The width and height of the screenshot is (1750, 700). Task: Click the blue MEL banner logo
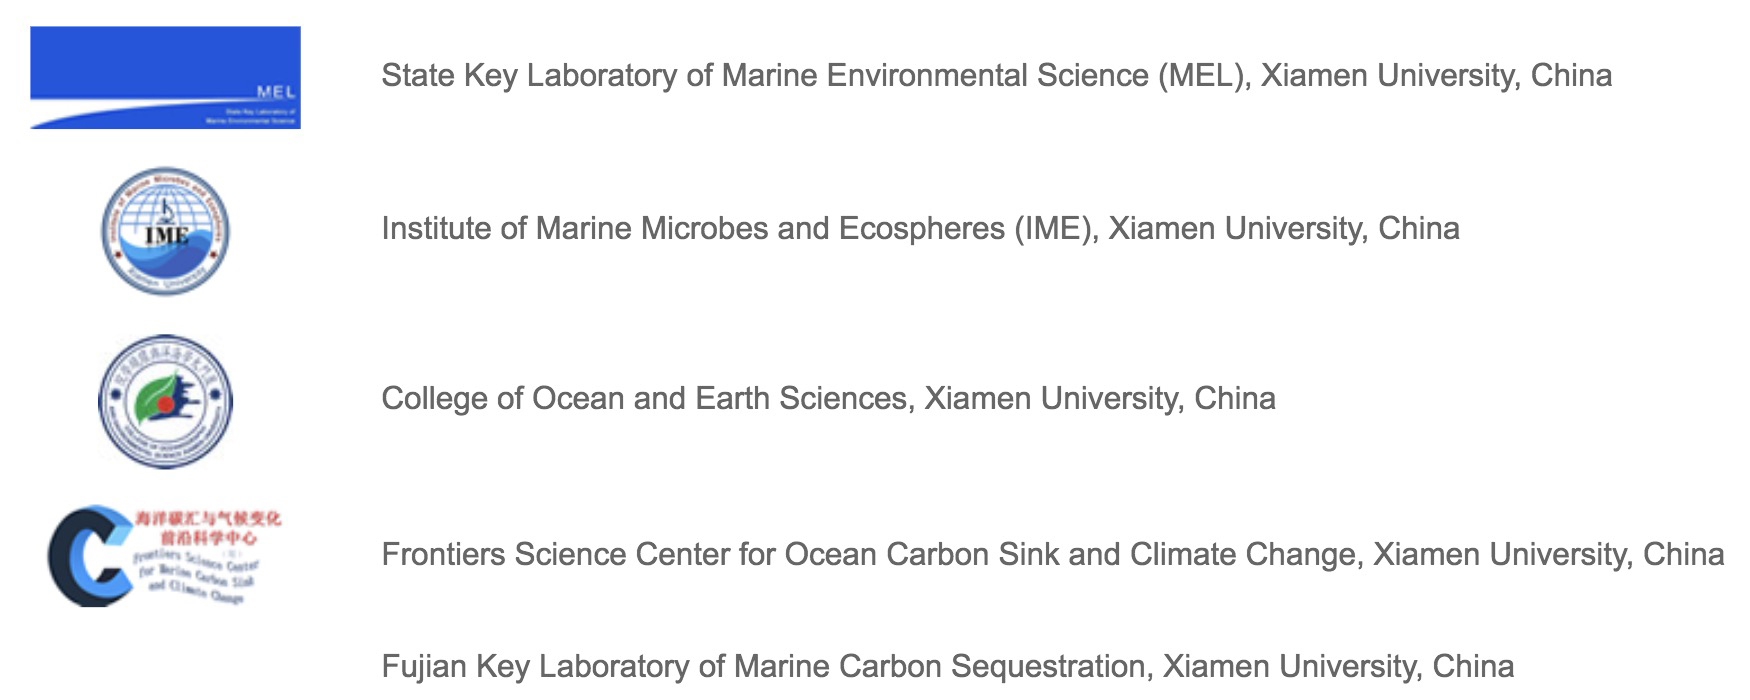pos(165,77)
